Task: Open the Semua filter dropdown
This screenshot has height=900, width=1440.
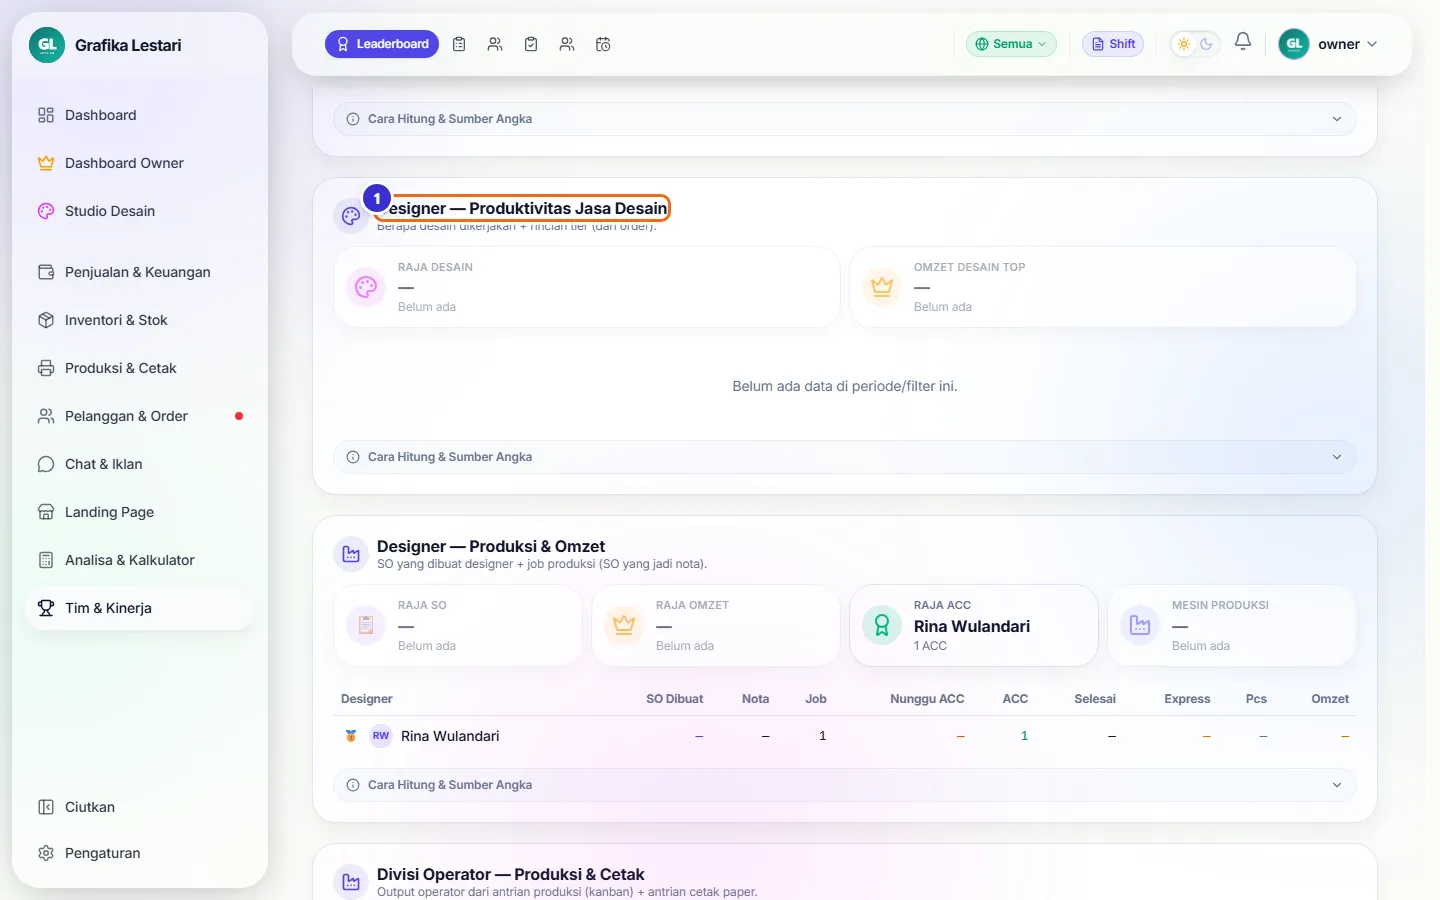Action: tap(1011, 44)
